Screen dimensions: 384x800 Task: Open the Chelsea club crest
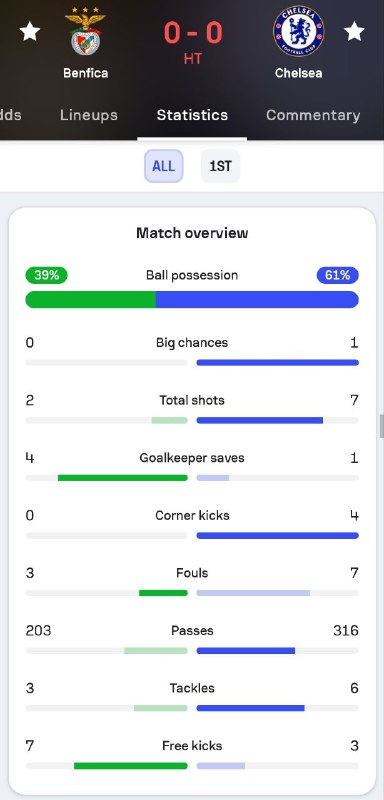[x=298, y=31]
